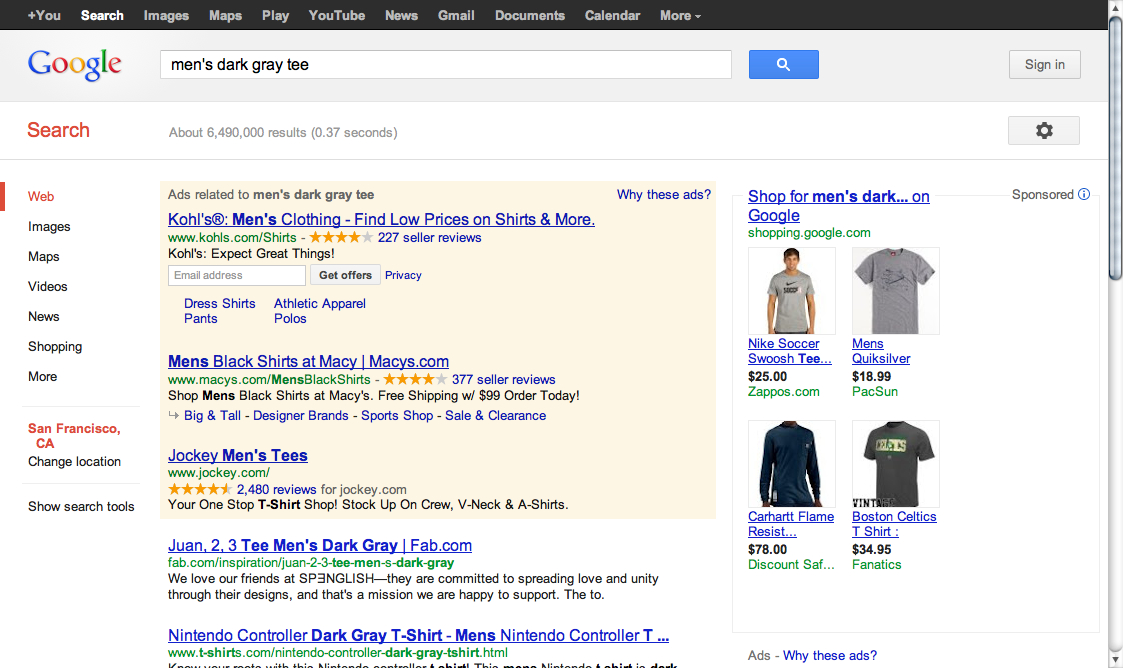Image resolution: width=1123 pixels, height=668 pixels.
Task: Open Sale & Clearance sitelink
Action: coord(496,415)
